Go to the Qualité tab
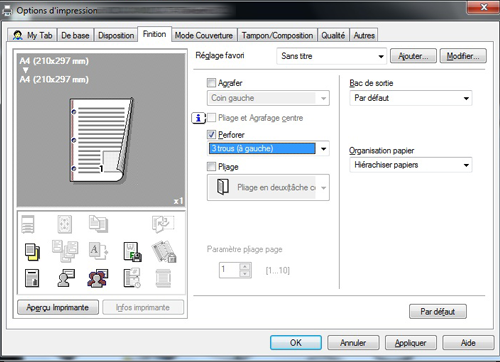 pos(333,35)
